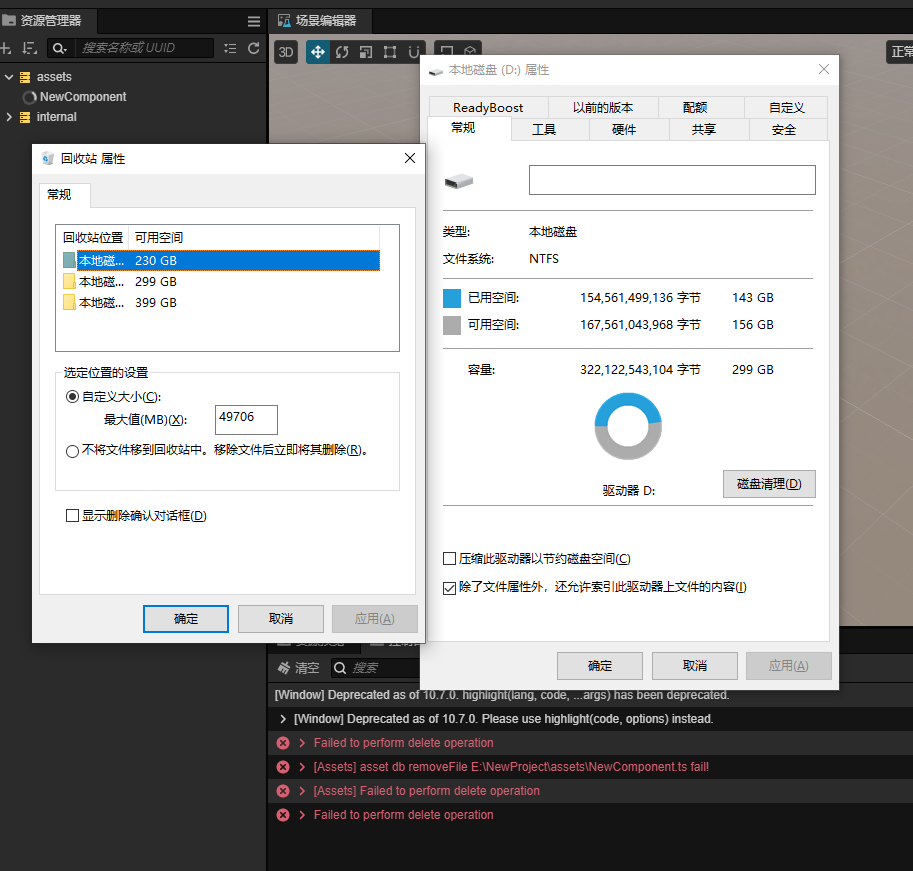Viewport: 913px width, 871px height.
Task: Cancel the Recycle Bin properties dialog
Action: click(x=281, y=619)
